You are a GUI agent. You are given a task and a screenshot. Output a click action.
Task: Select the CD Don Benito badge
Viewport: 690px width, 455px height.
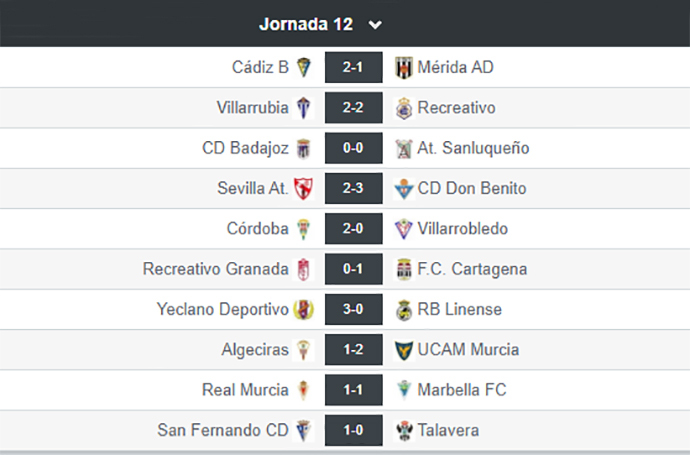pyautogui.click(x=404, y=188)
